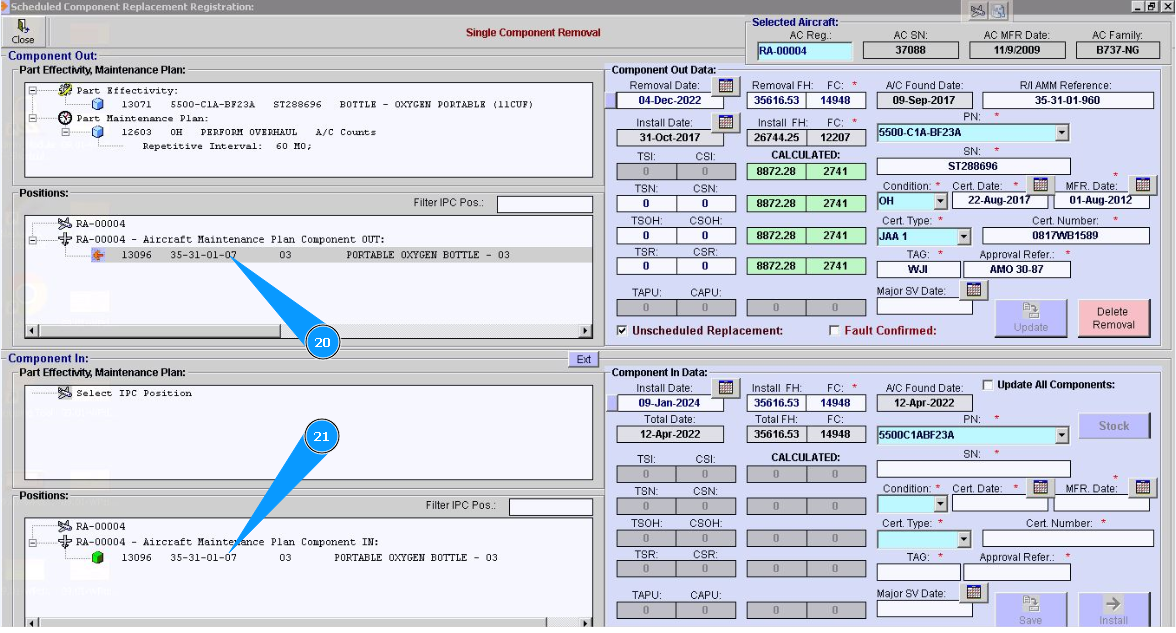This screenshot has height=633, width=1176.
Task: Open Component Out MFR. Date calendar
Action: pyautogui.click(x=1142, y=184)
